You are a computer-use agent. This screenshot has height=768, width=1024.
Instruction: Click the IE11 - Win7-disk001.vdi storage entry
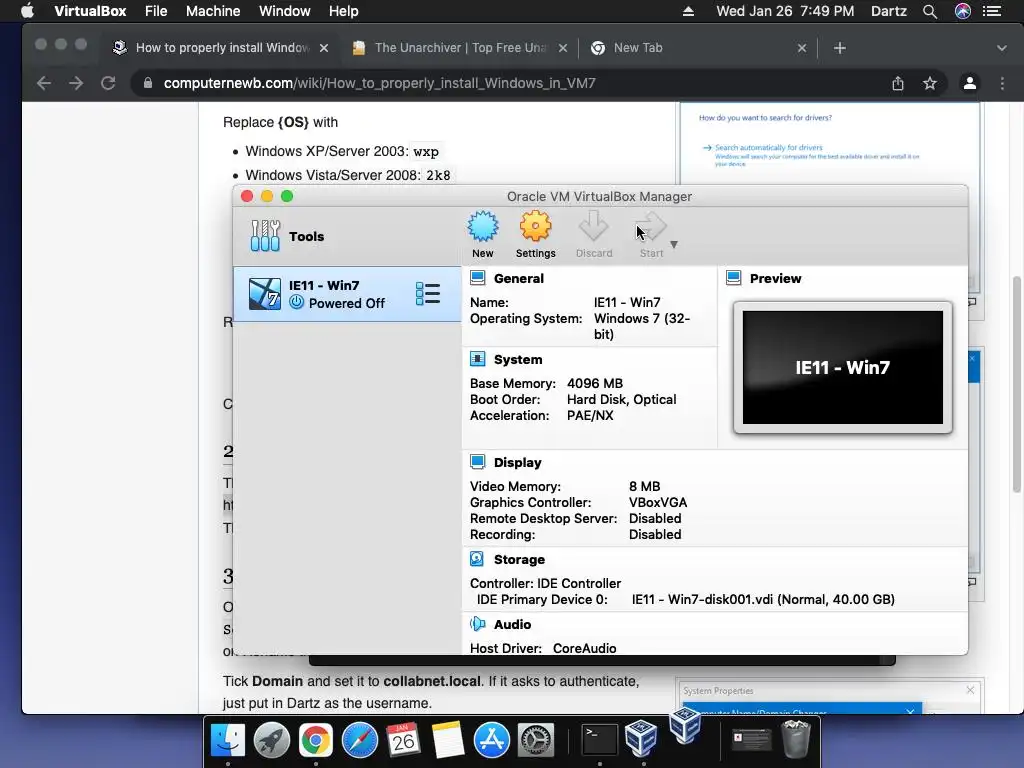[763, 600]
